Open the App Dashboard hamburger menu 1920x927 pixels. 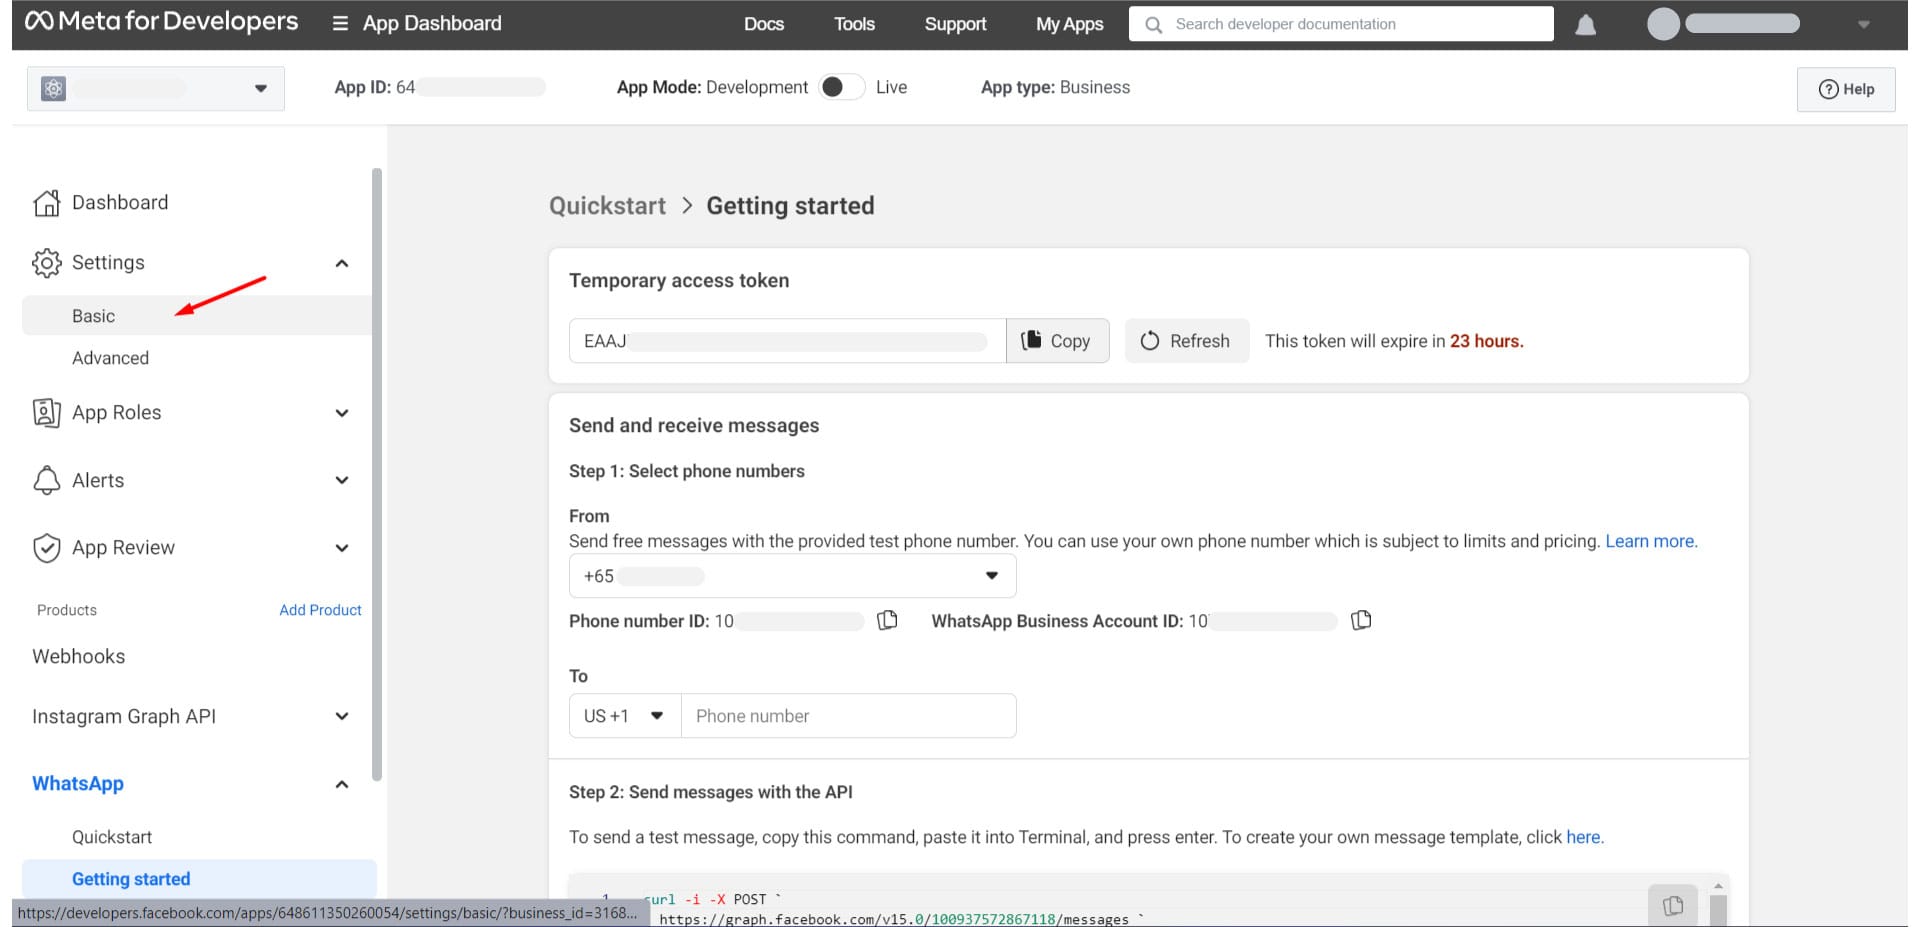coord(340,23)
